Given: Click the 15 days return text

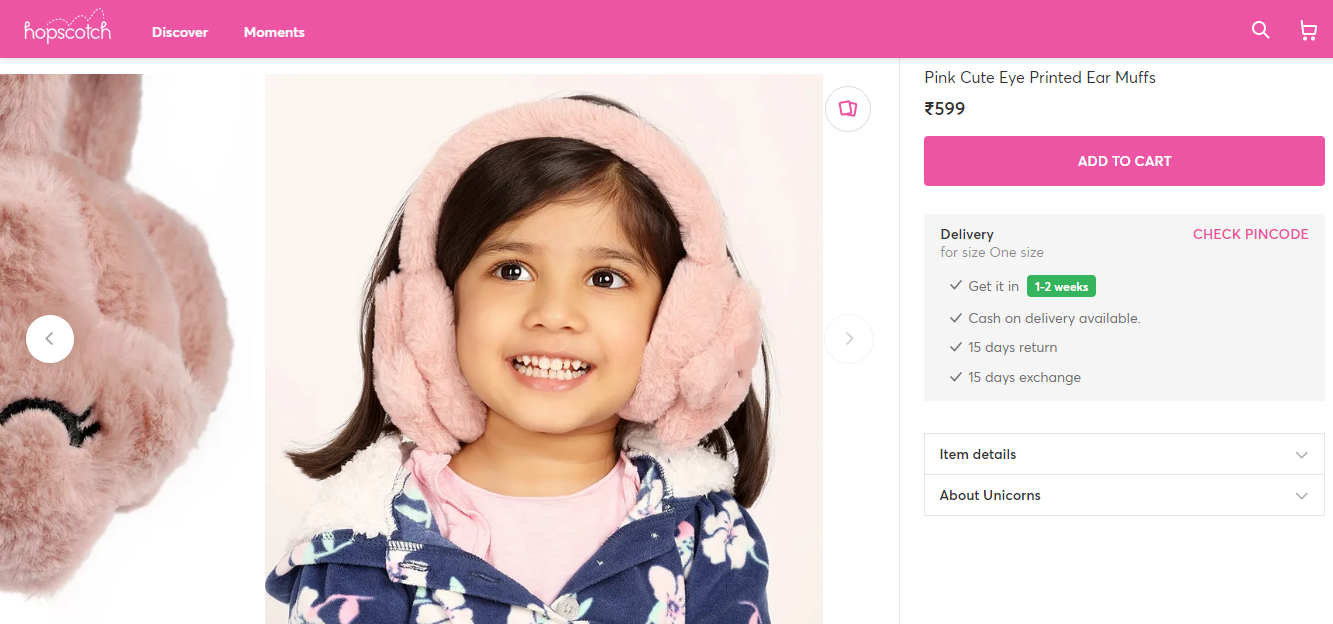Looking at the screenshot, I should [1012, 347].
